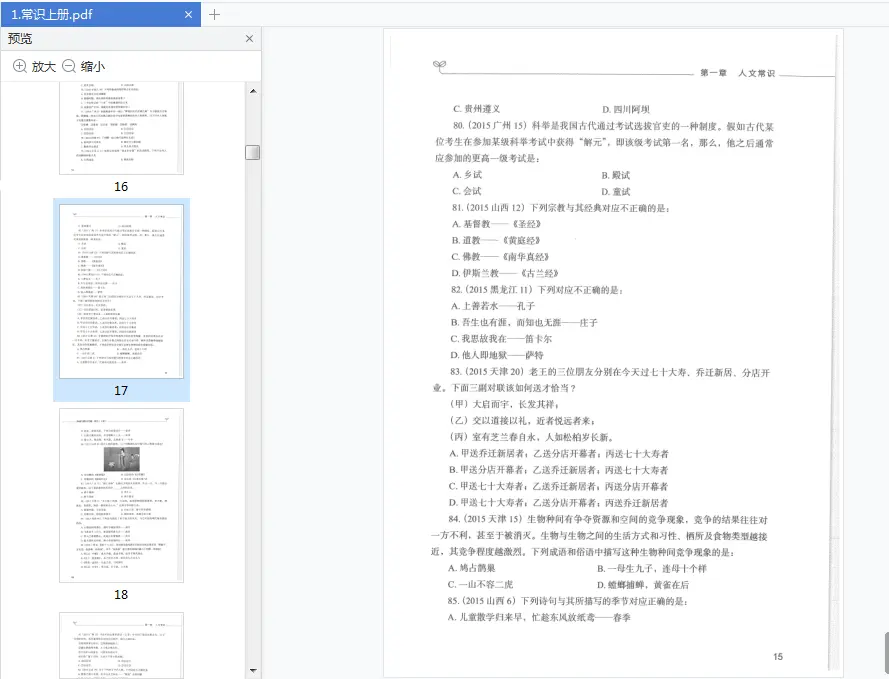Click the thumbnail panel scrollbar handle

coord(253,152)
